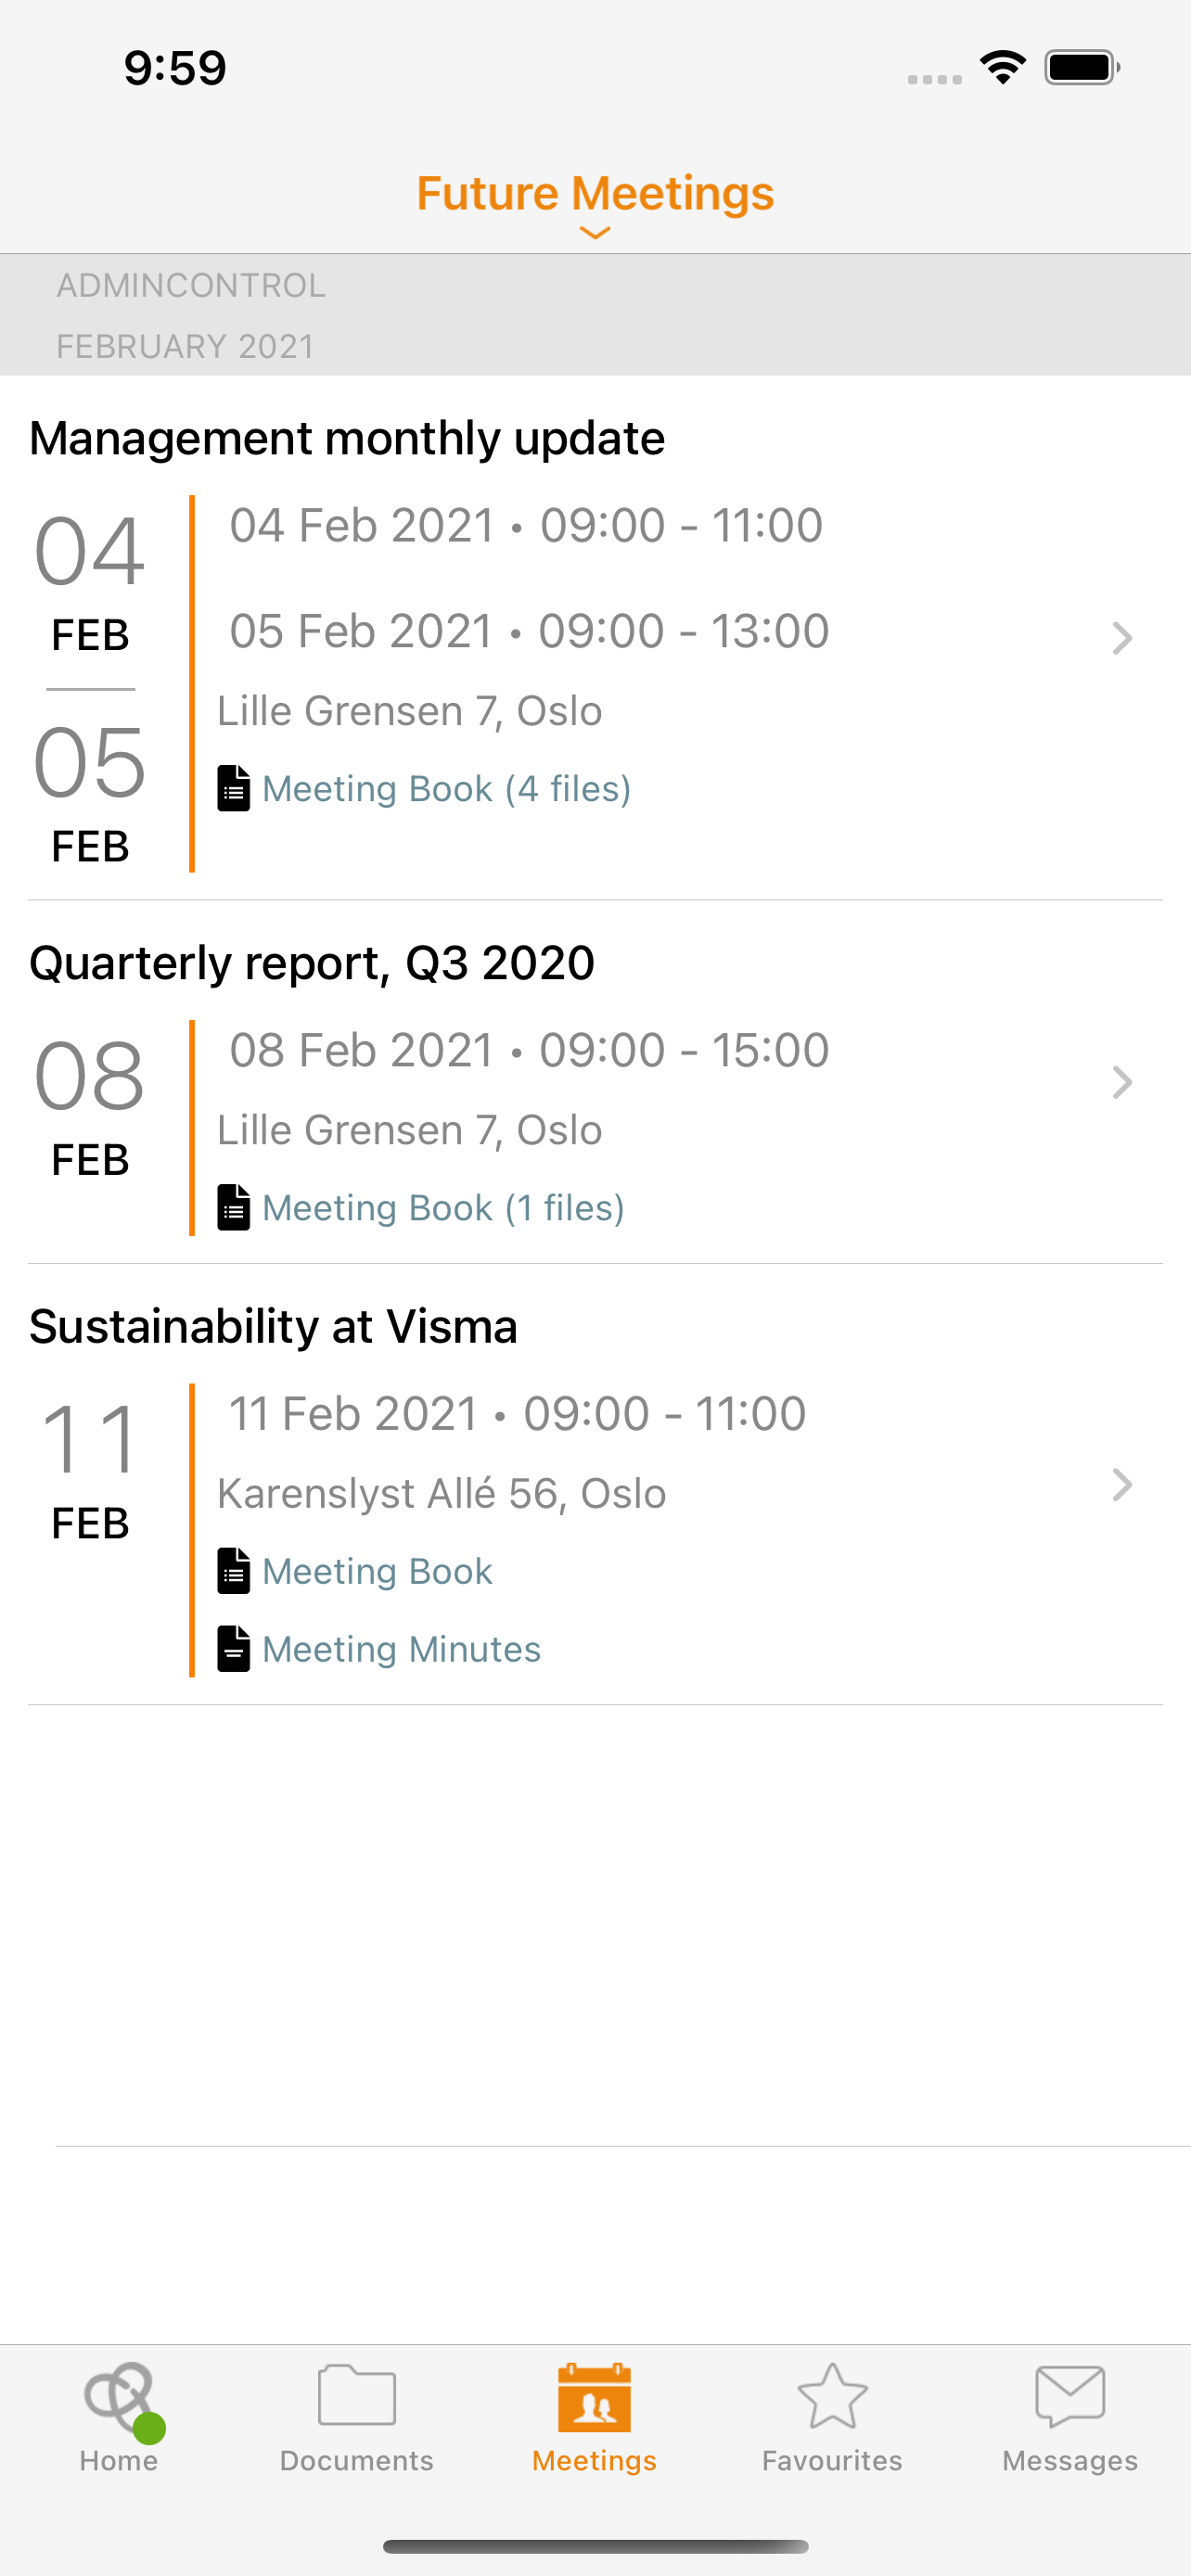Open the Home tab icon
This screenshot has width=1191, height=2576.
(x=119, y=2398)
